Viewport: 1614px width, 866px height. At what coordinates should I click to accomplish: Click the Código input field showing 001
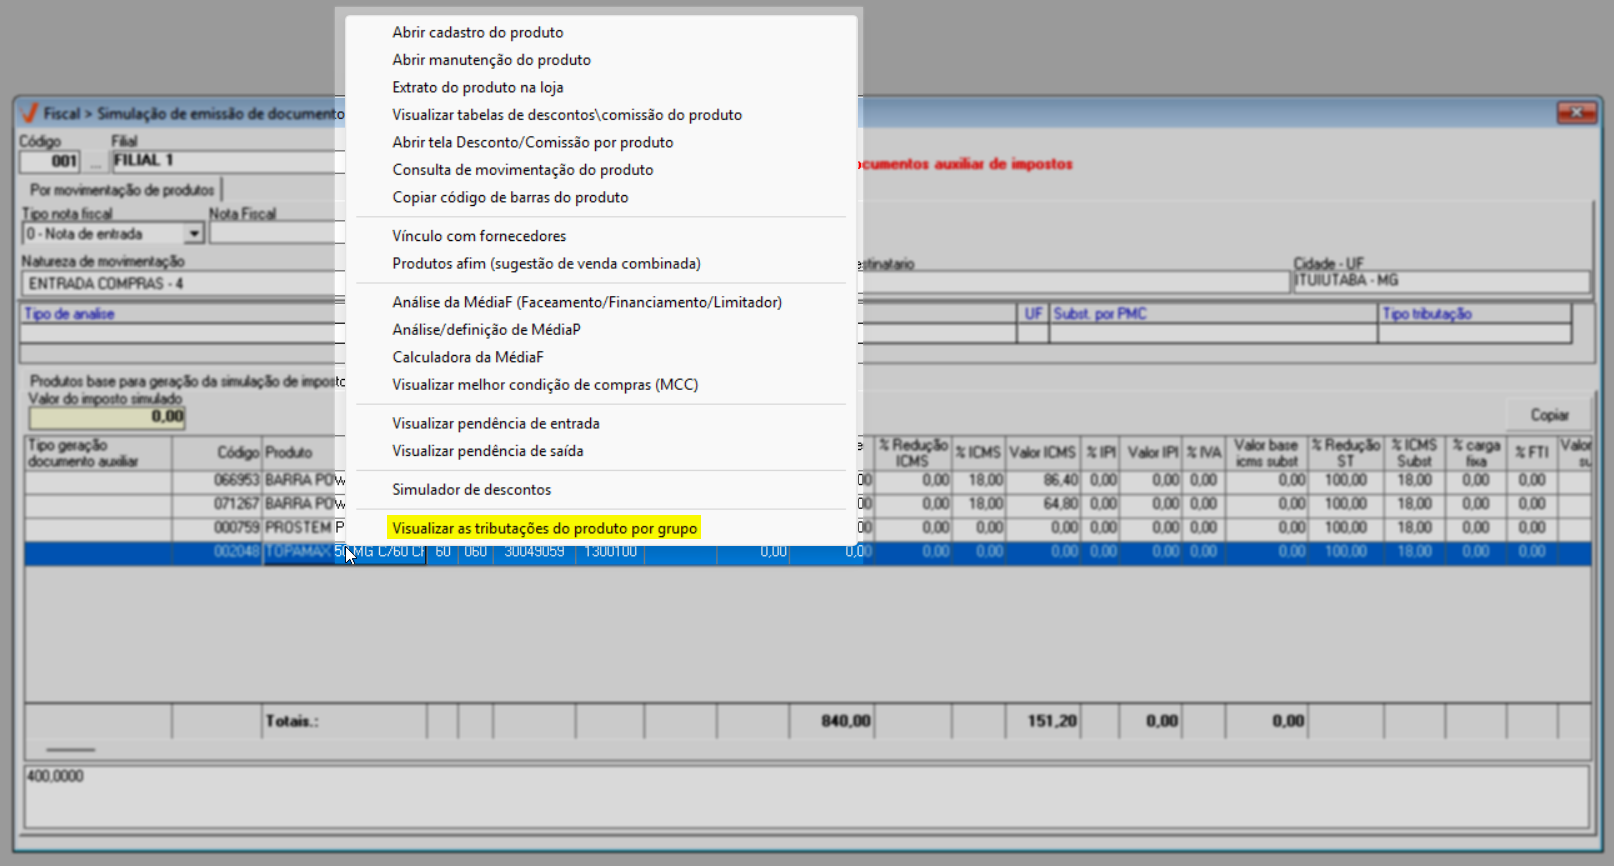(50, 161)
